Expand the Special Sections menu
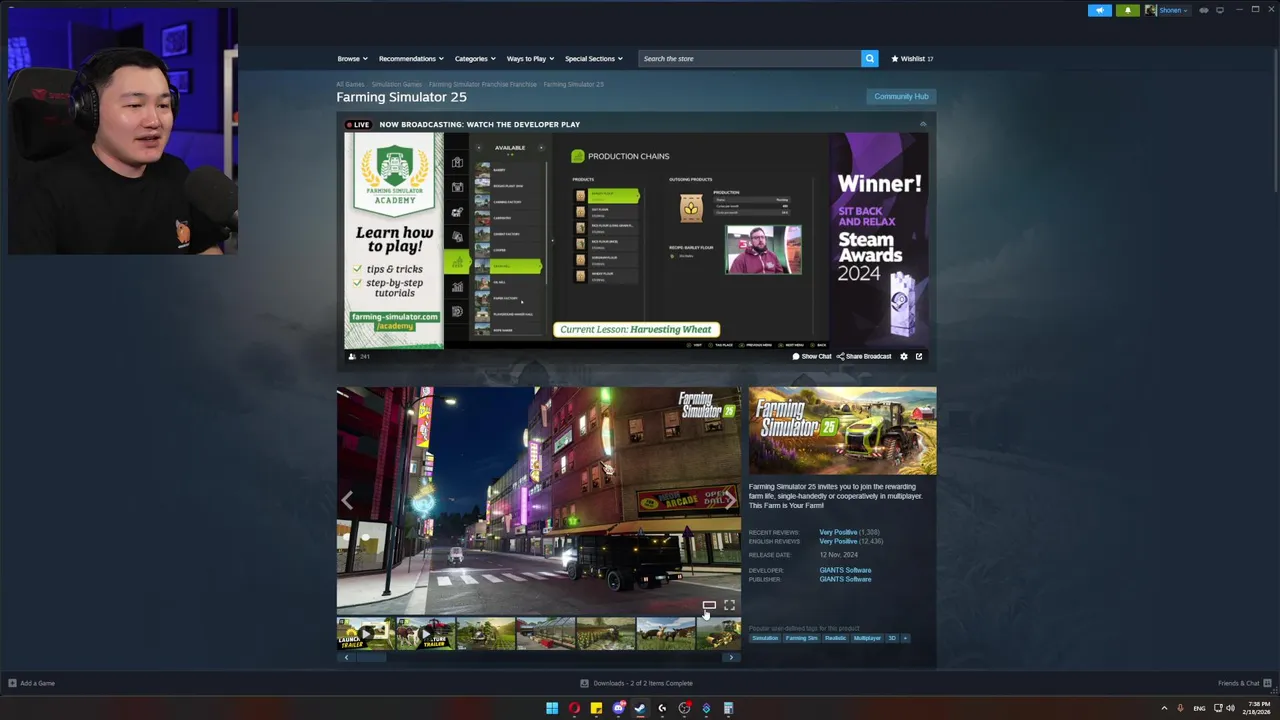Viewport: 1280px width, 720px height. tap(593, 58)
